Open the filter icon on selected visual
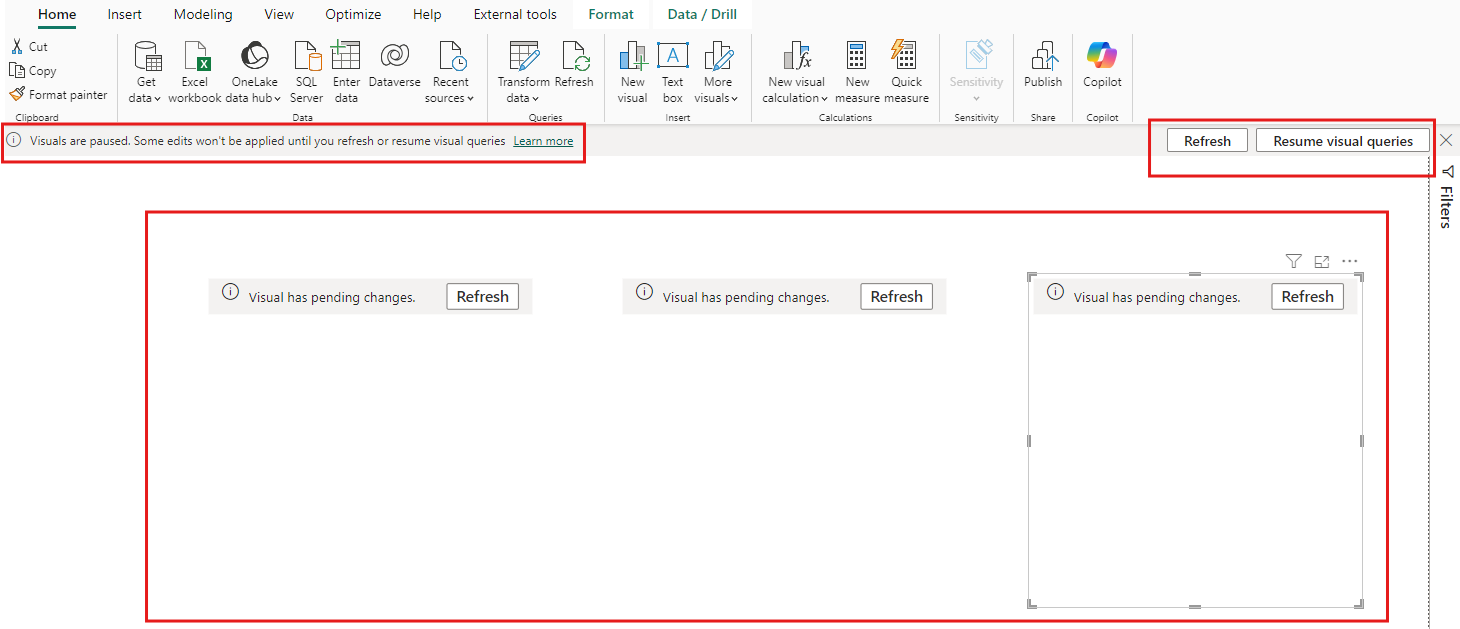This screenshot has width=1460, height=629. pos(1293,261)
